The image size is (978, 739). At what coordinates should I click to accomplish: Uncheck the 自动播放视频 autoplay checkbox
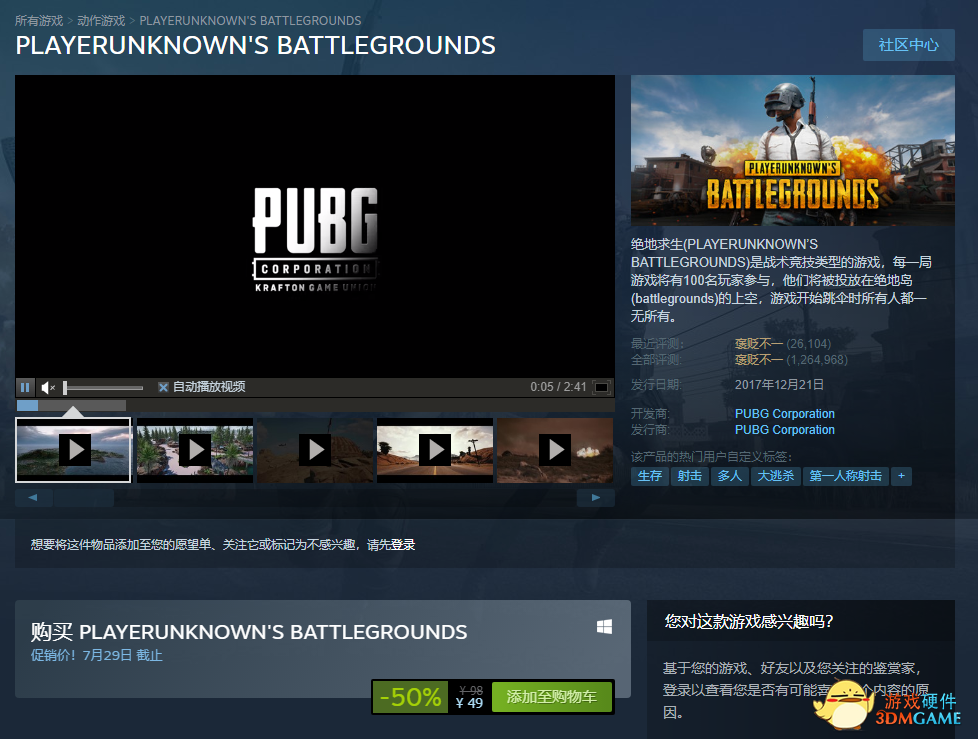coord(163,387)
